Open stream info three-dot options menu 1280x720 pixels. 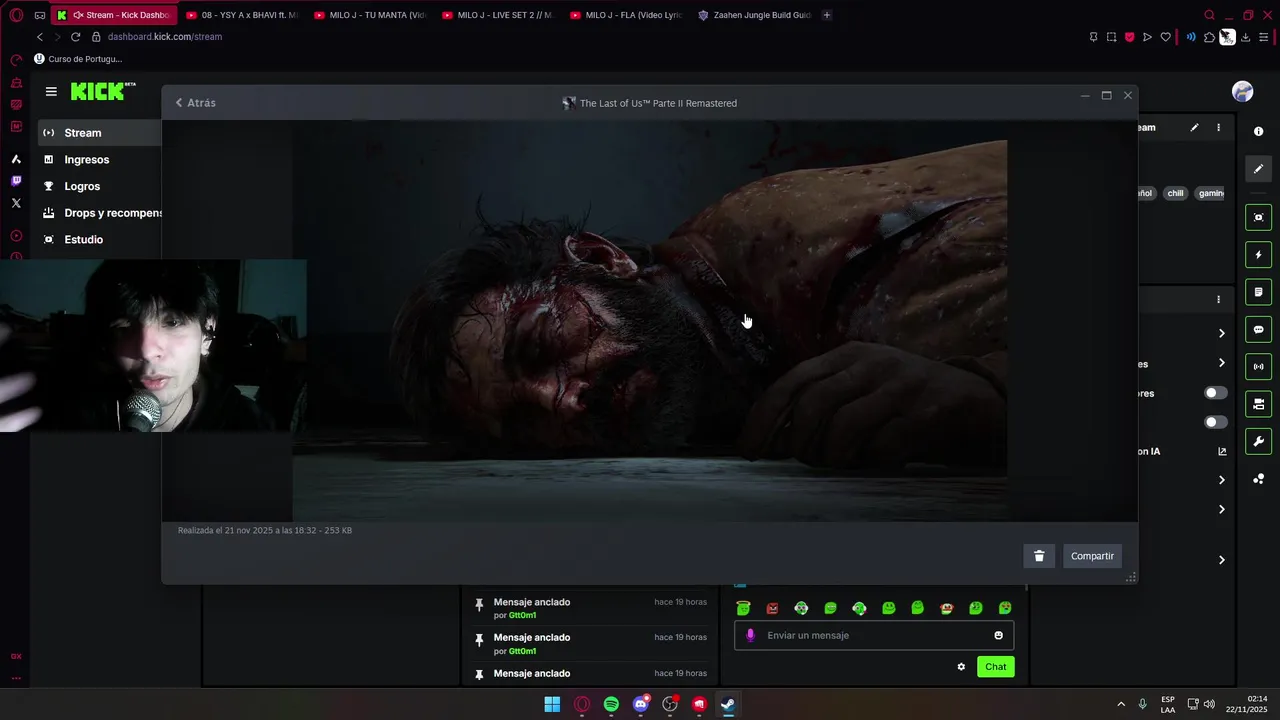pyautogui.click(x=1218, y=128)
